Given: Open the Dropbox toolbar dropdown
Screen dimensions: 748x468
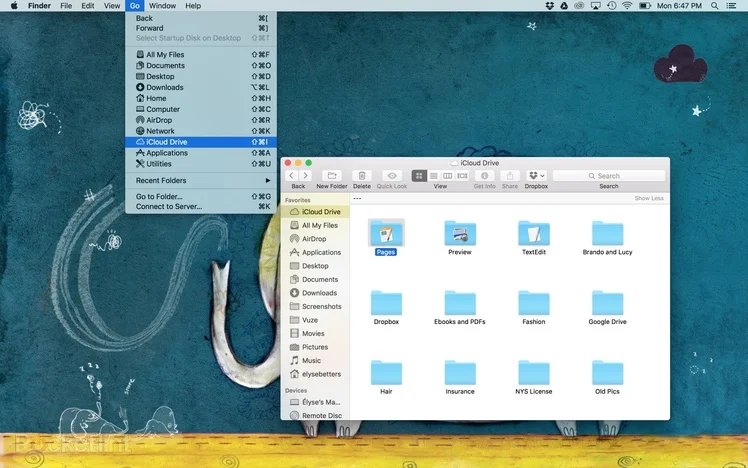Looking at the screenshot, I should click(536, 176).
